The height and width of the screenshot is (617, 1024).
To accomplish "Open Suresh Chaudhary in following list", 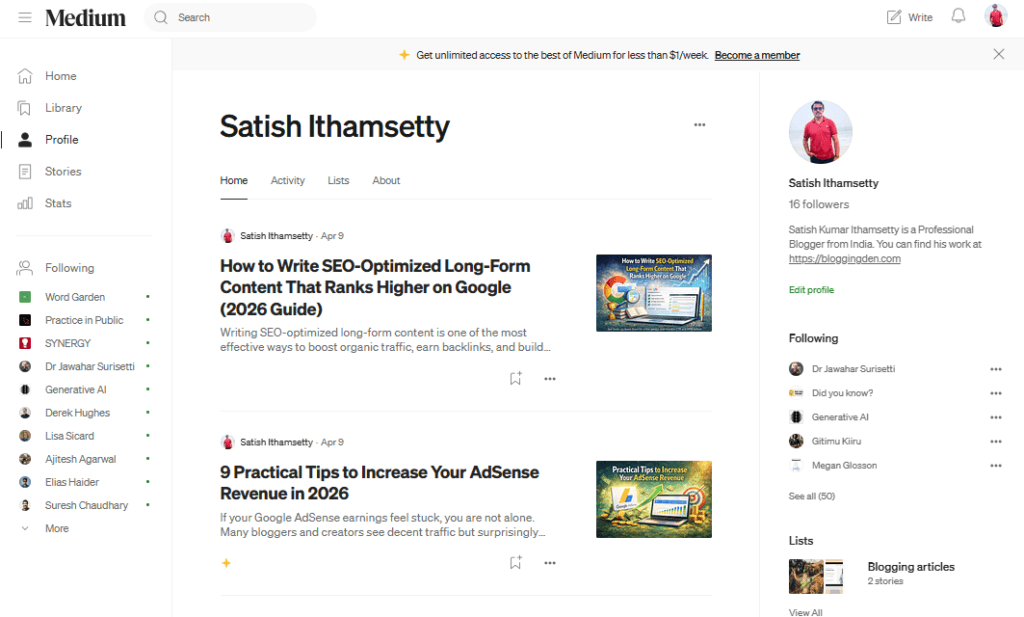I will [x=86, y=505].
